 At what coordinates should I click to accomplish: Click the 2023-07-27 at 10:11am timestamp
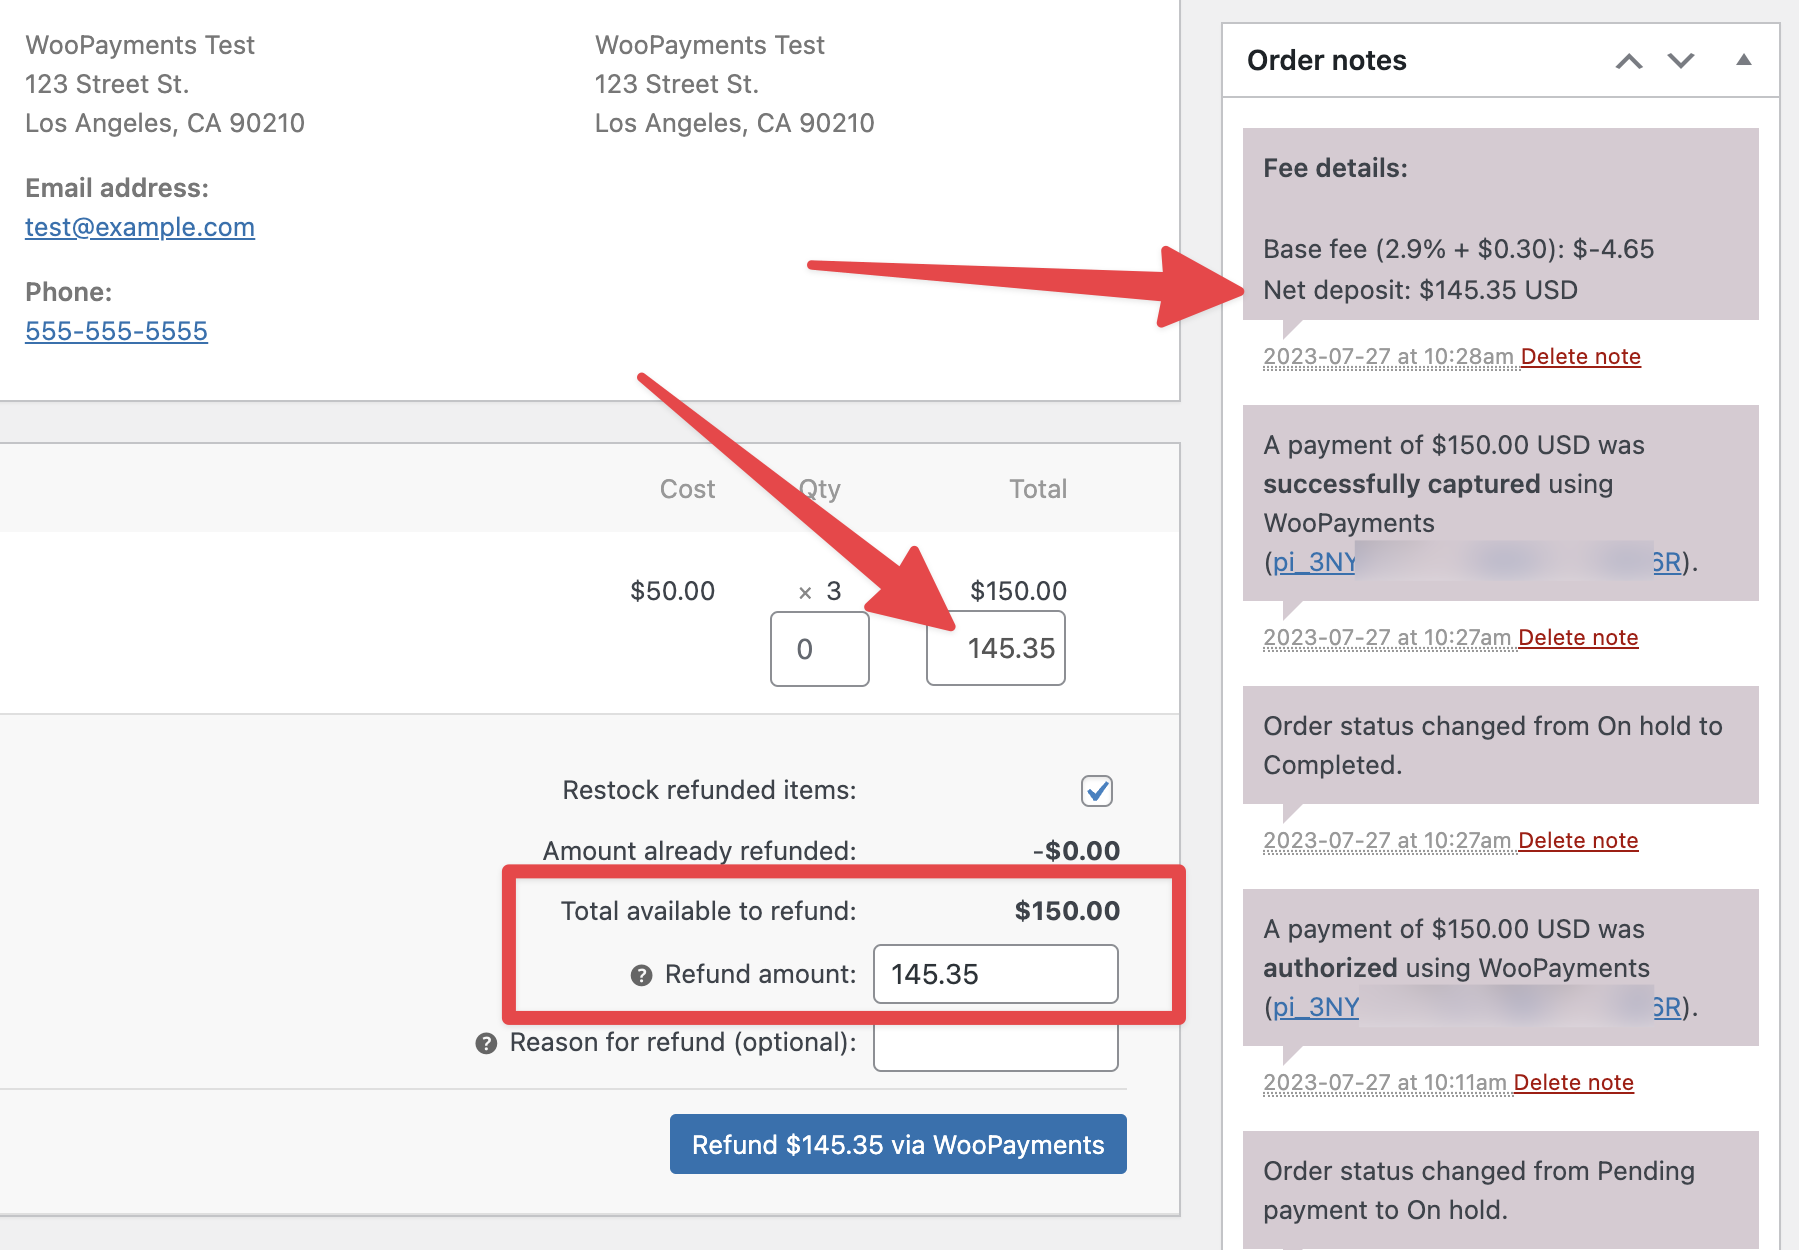pyautogui.click(x=1384, y=1083)
